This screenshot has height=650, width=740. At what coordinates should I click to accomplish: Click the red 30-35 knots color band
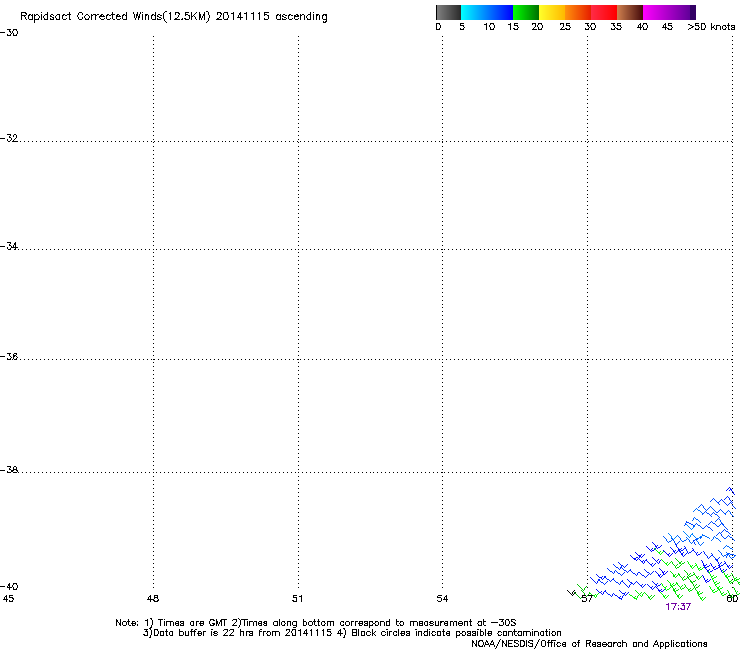coord(604,12)
